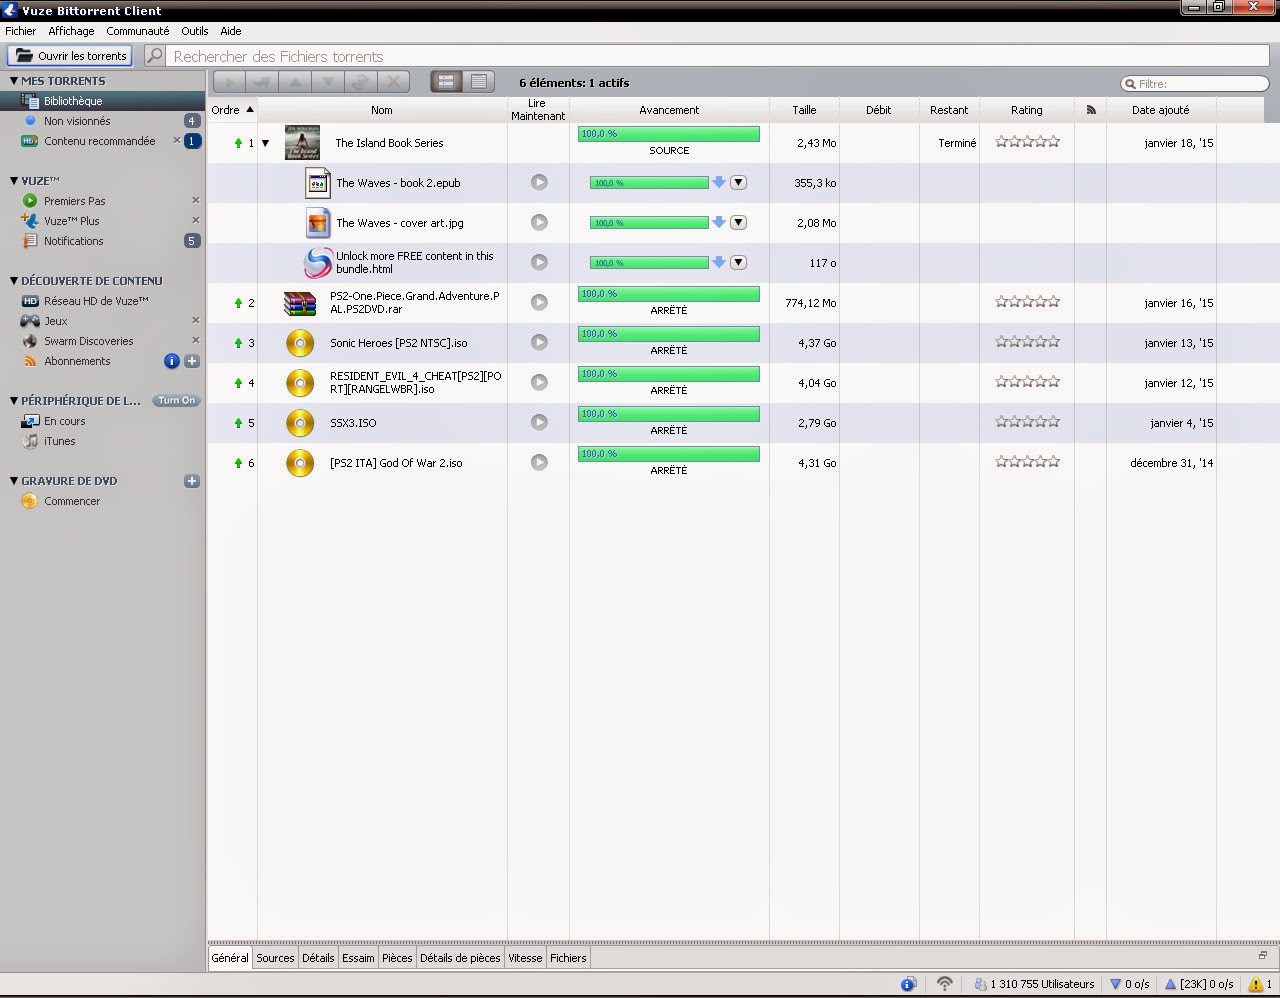Image resolution: width=1280 pixels, height=998 pixels.
Task: Close the Vuze™ Plus sidebar entry
Action: coord(196,221)
